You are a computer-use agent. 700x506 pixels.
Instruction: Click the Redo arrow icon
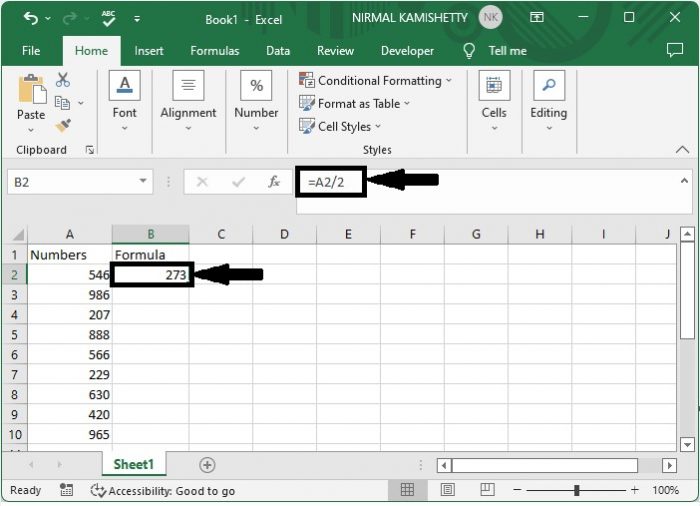(x=70, y=18)
